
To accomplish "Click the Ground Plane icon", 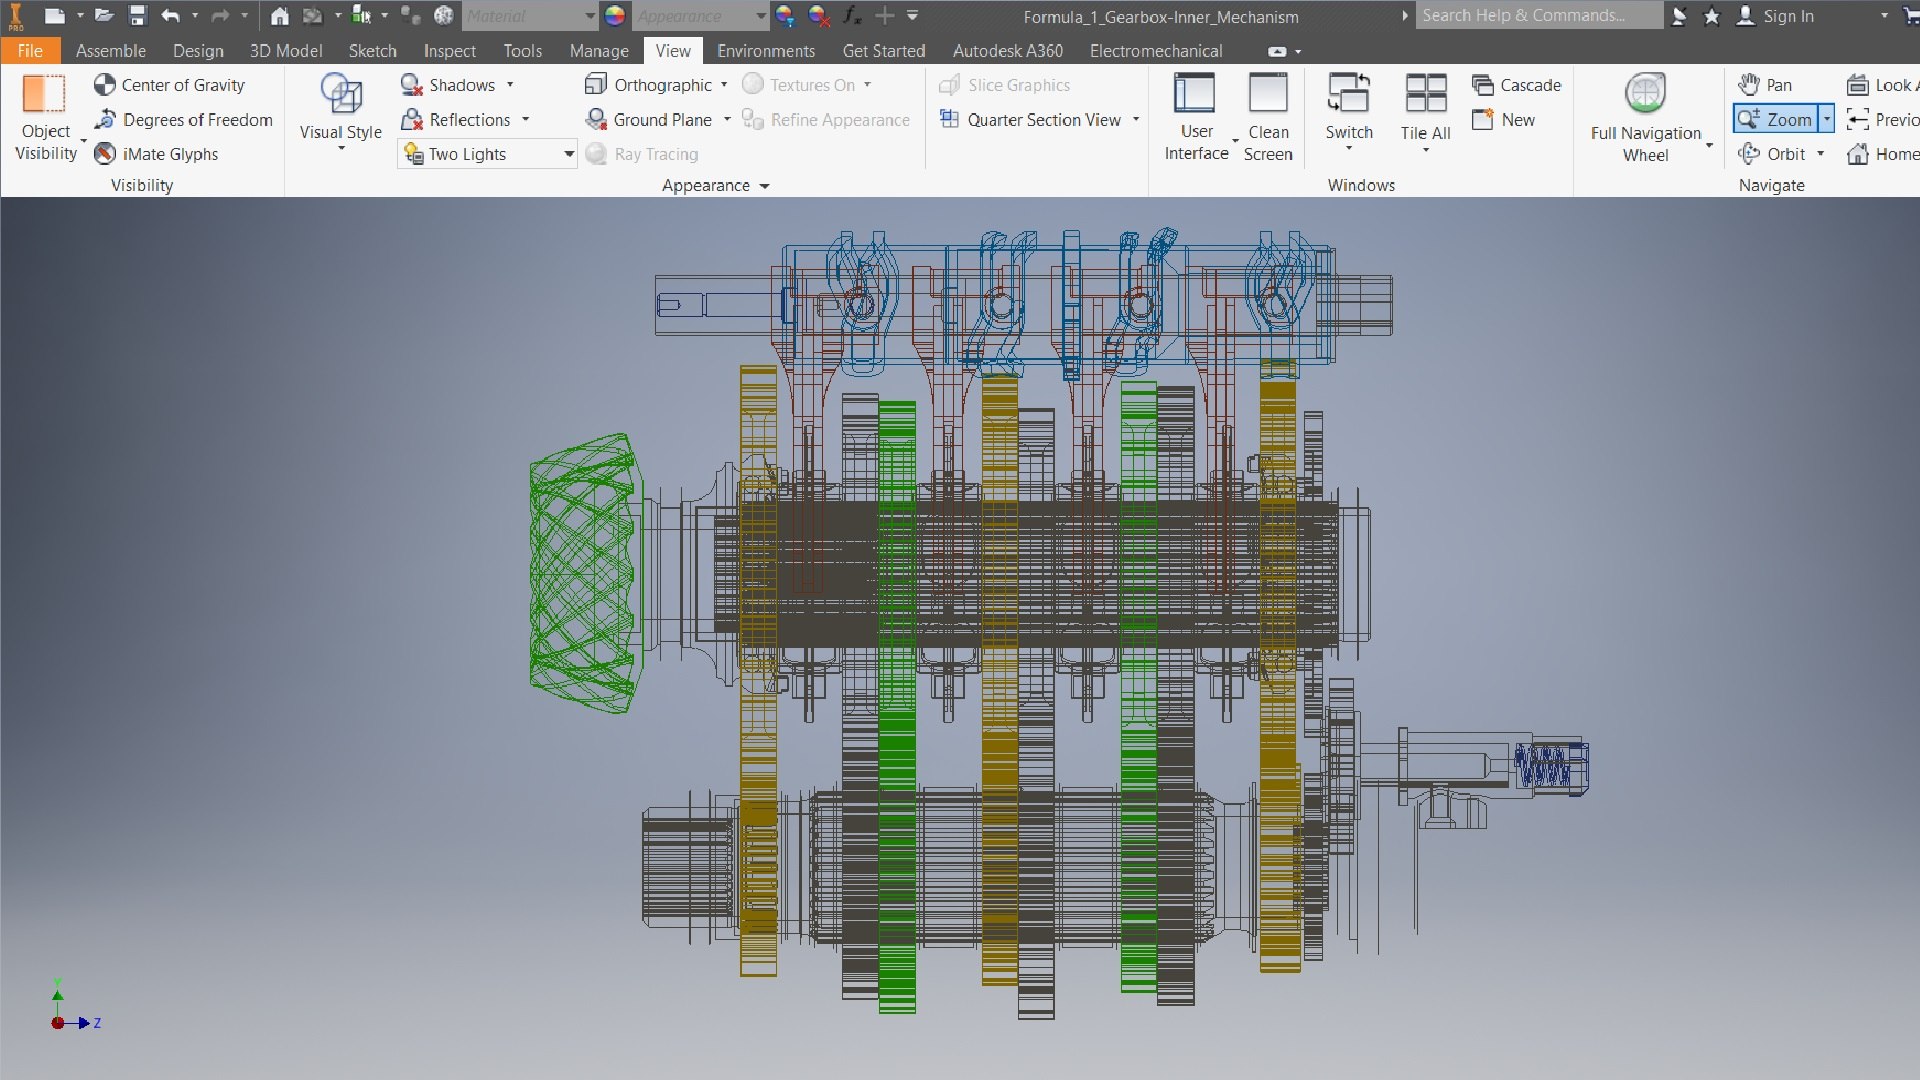I will [x=596, y=120].
